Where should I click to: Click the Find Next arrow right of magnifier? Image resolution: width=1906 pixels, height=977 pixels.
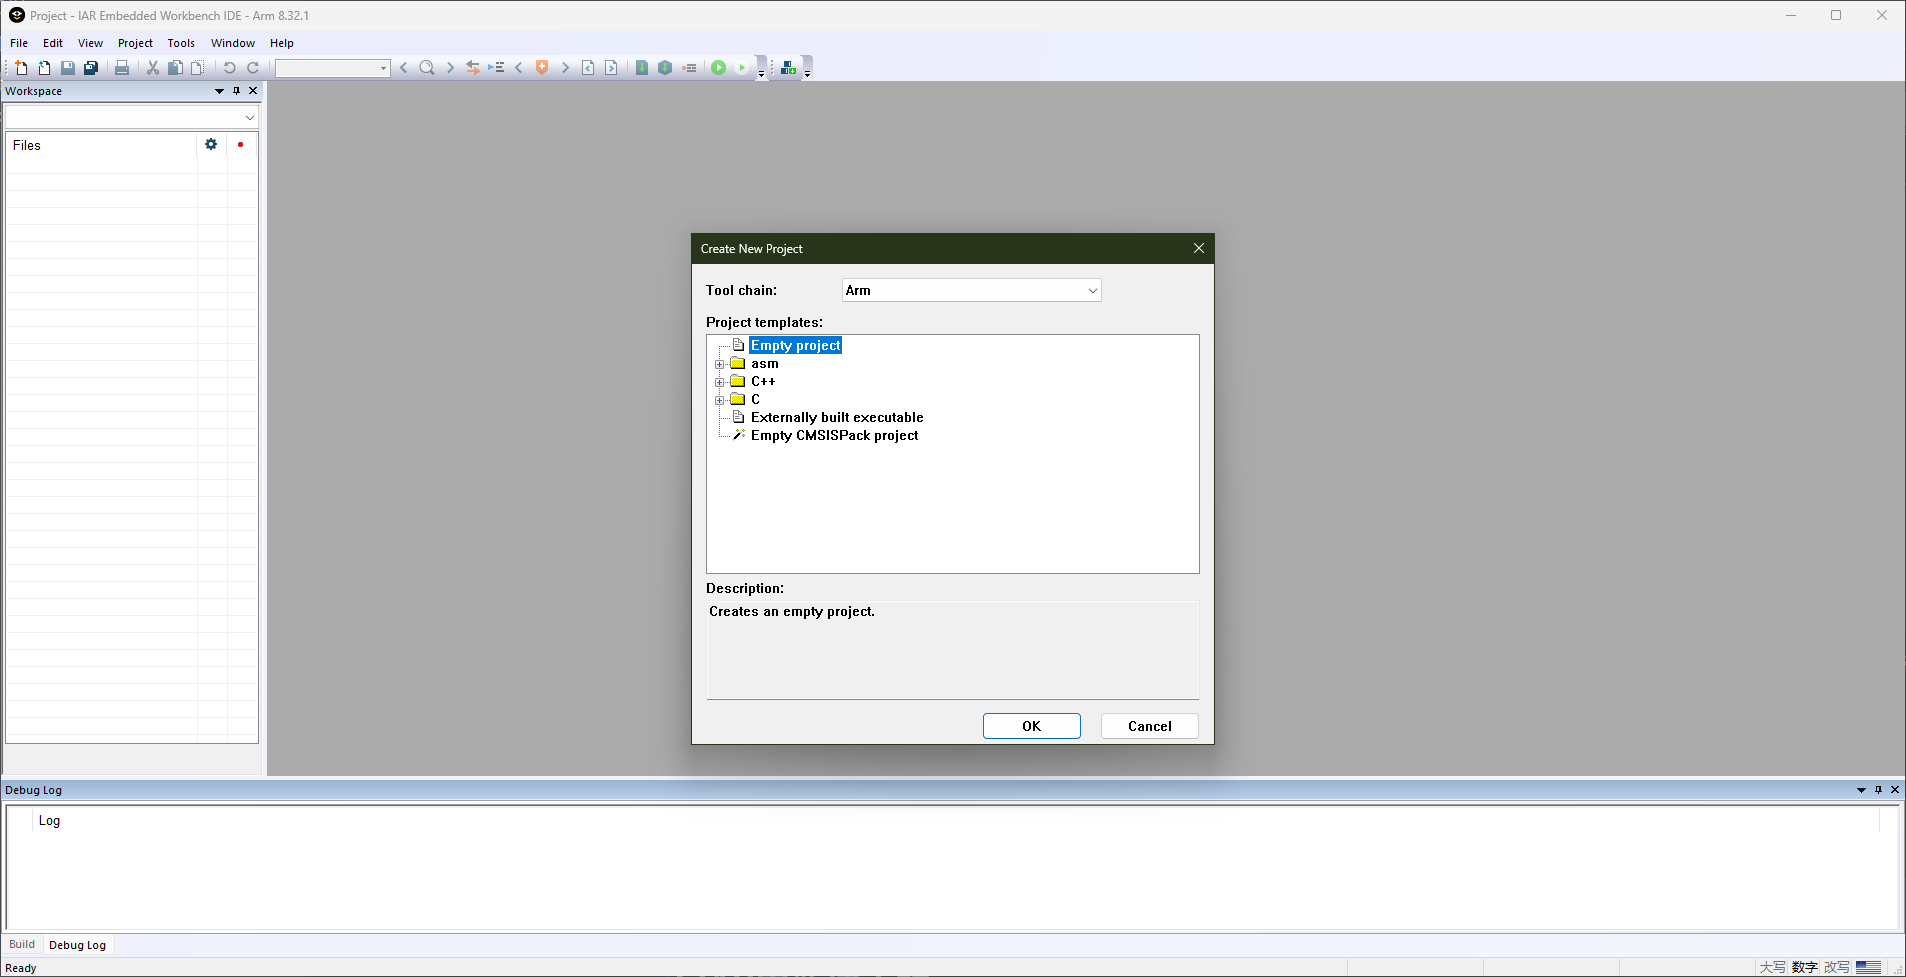[450, 68]
